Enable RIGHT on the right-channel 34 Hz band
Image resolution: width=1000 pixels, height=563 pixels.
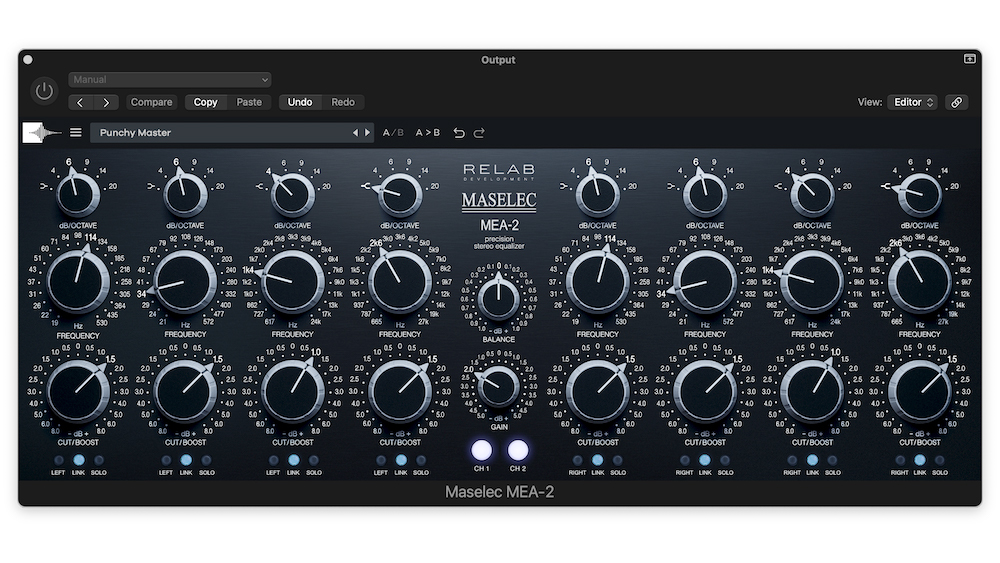click(x=684, y=460)
